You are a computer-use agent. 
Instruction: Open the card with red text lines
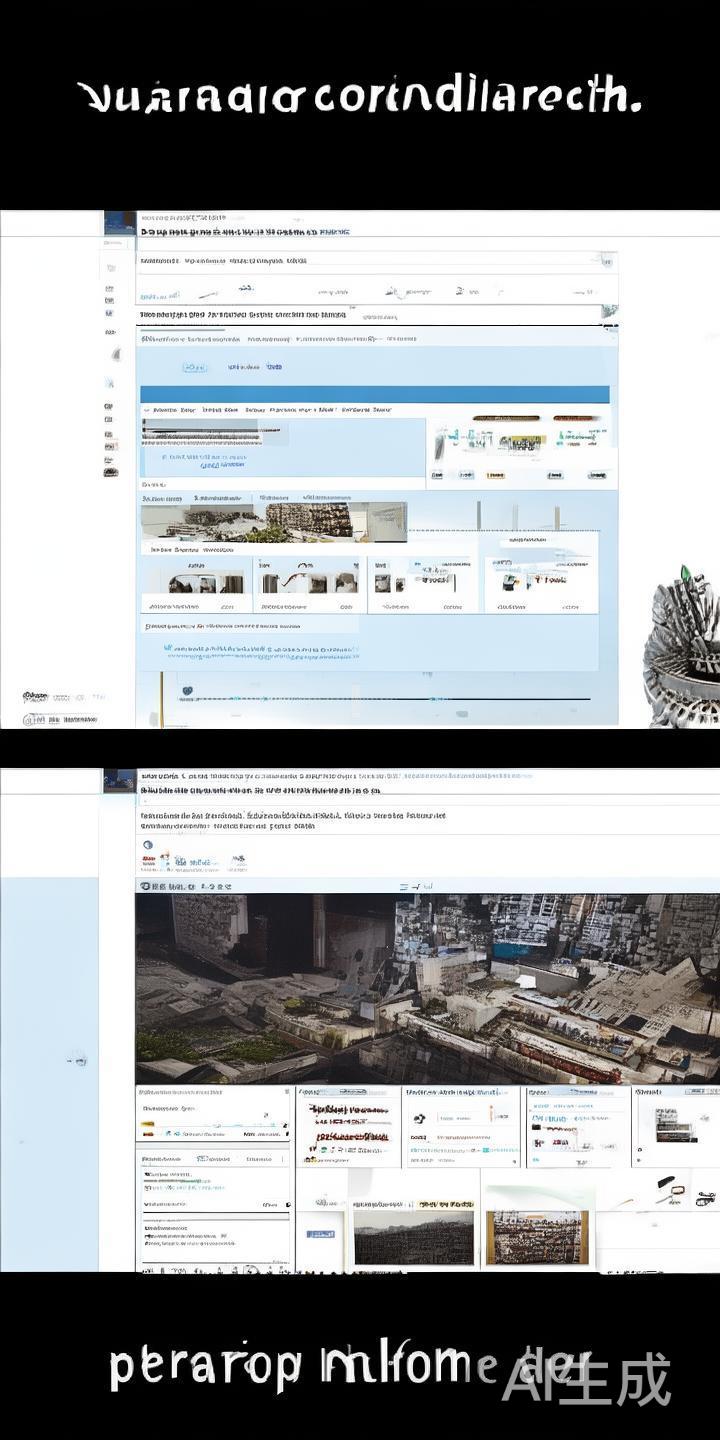345,1126
